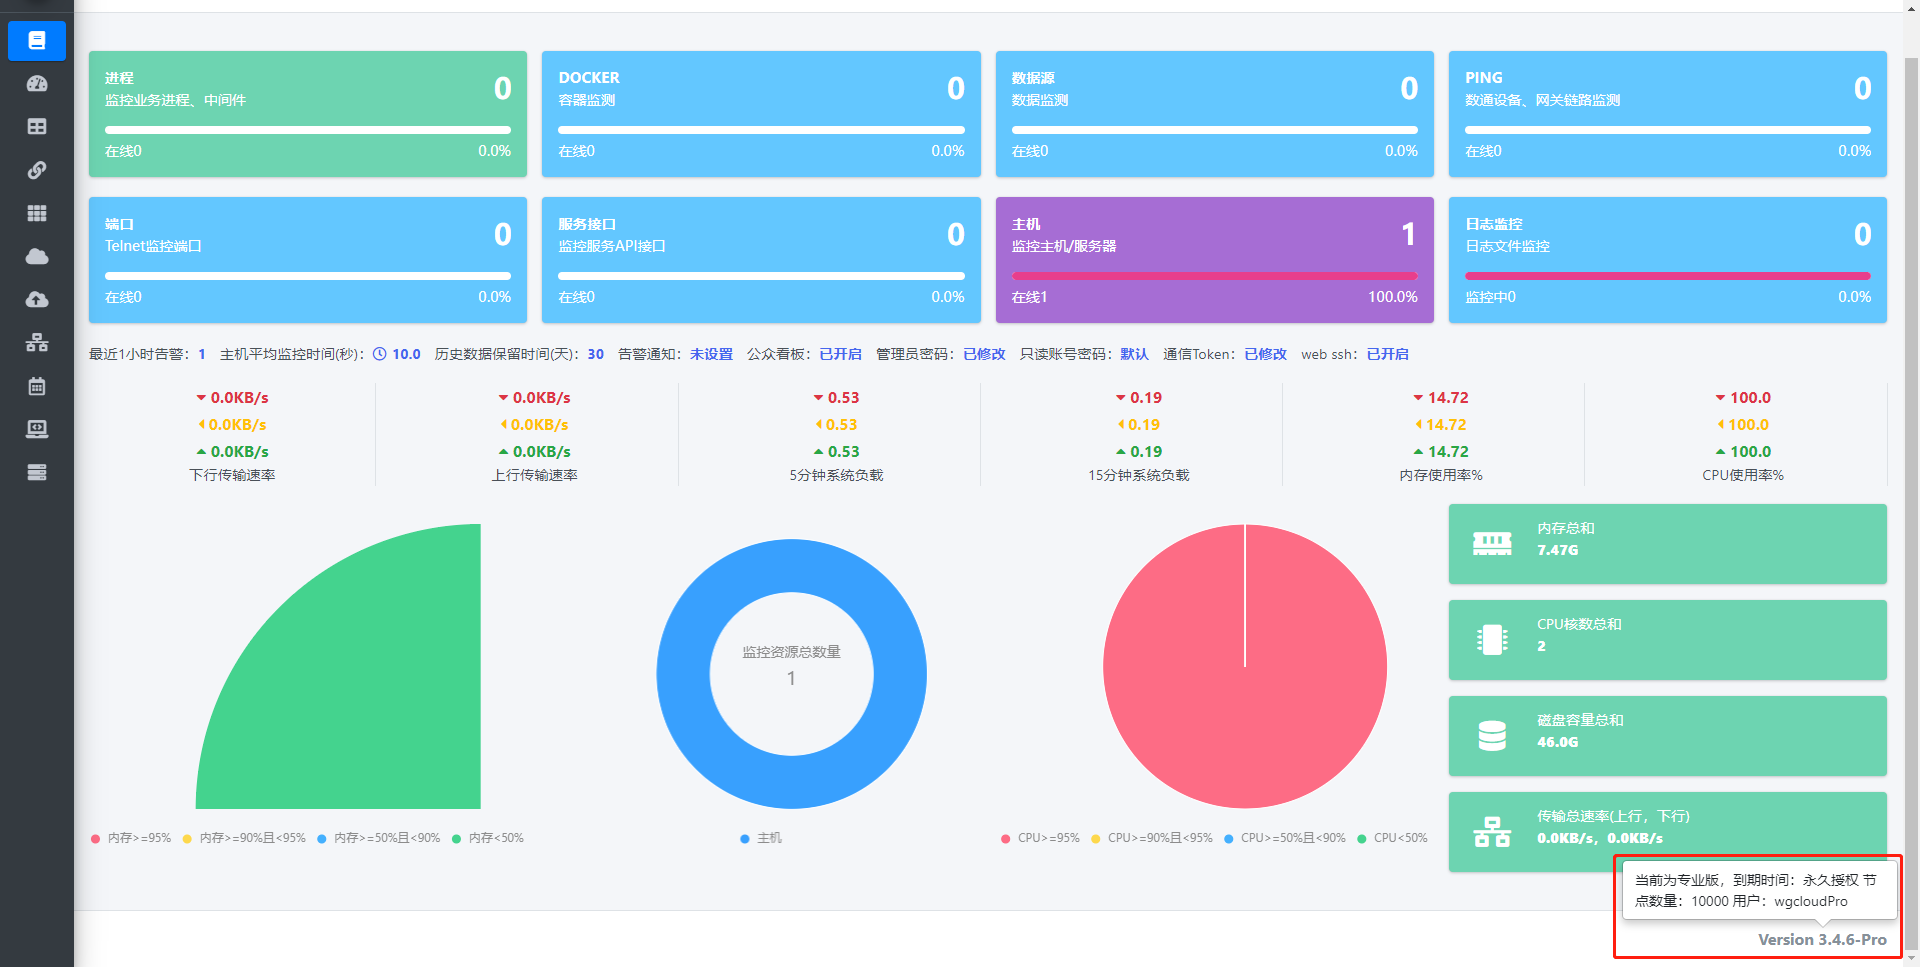Image resolution: width=1920 pixels, height=967 pixels.
Task: Click the license info tooltip text
Action: pyautogui.click(x=1756, y=890)
